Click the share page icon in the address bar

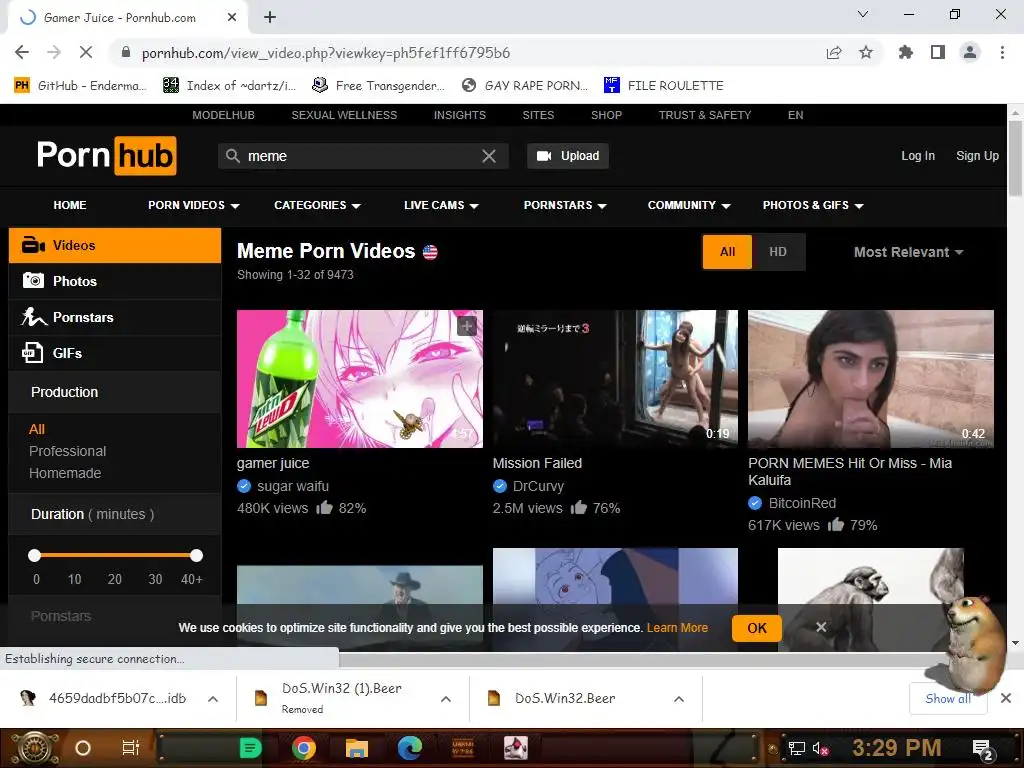coord(834,52)
